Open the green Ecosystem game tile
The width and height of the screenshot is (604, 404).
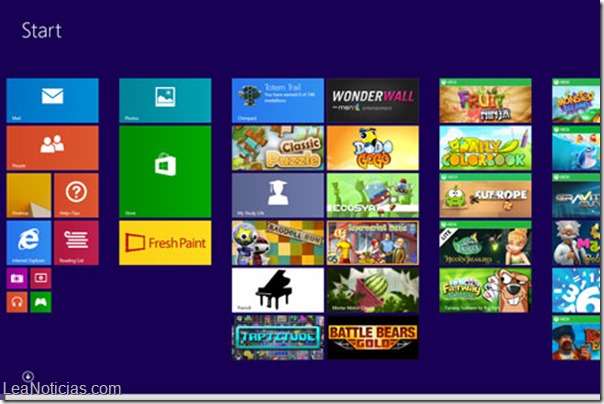[x=373, y=195]
